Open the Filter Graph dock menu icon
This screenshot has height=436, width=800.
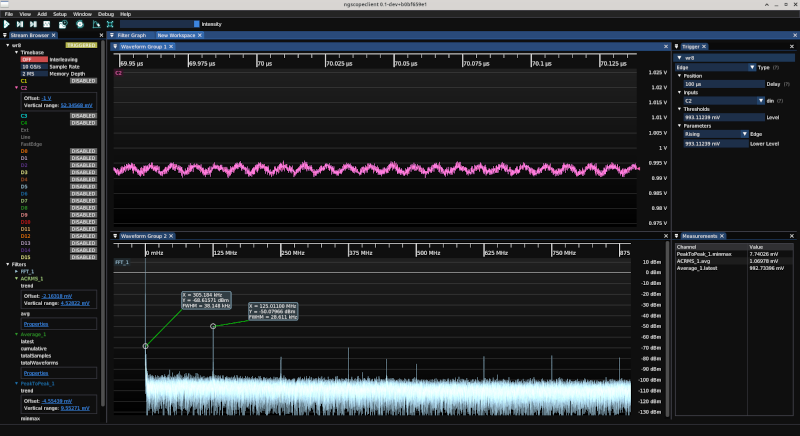coord(112,35)
